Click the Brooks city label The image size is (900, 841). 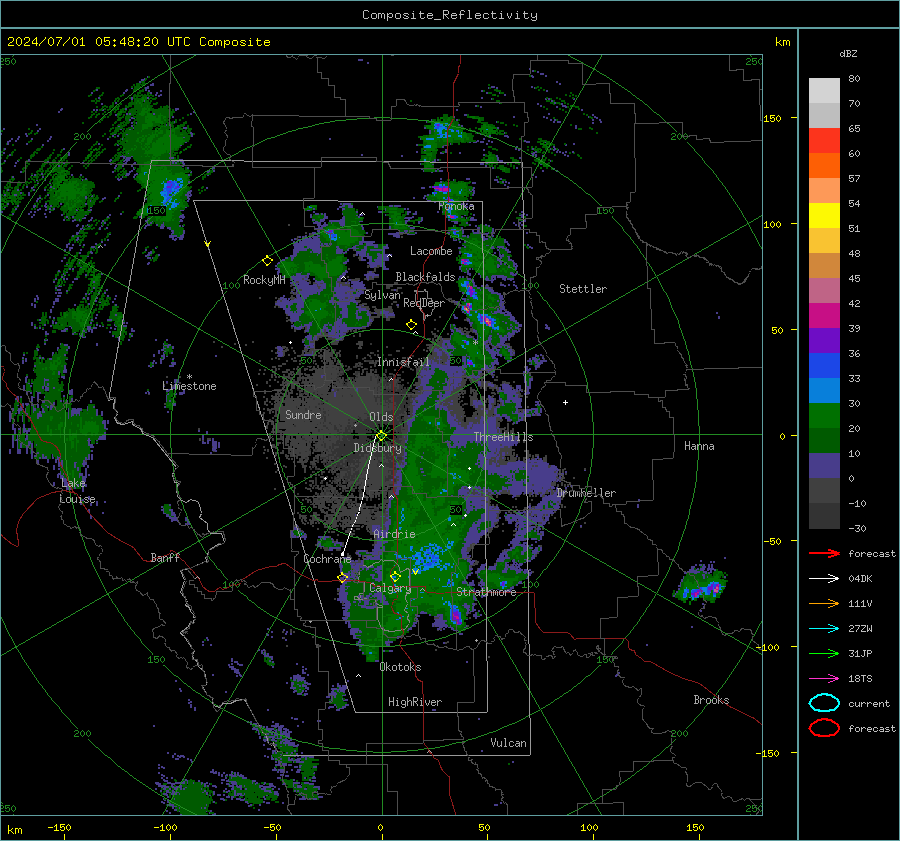(711, 700)
